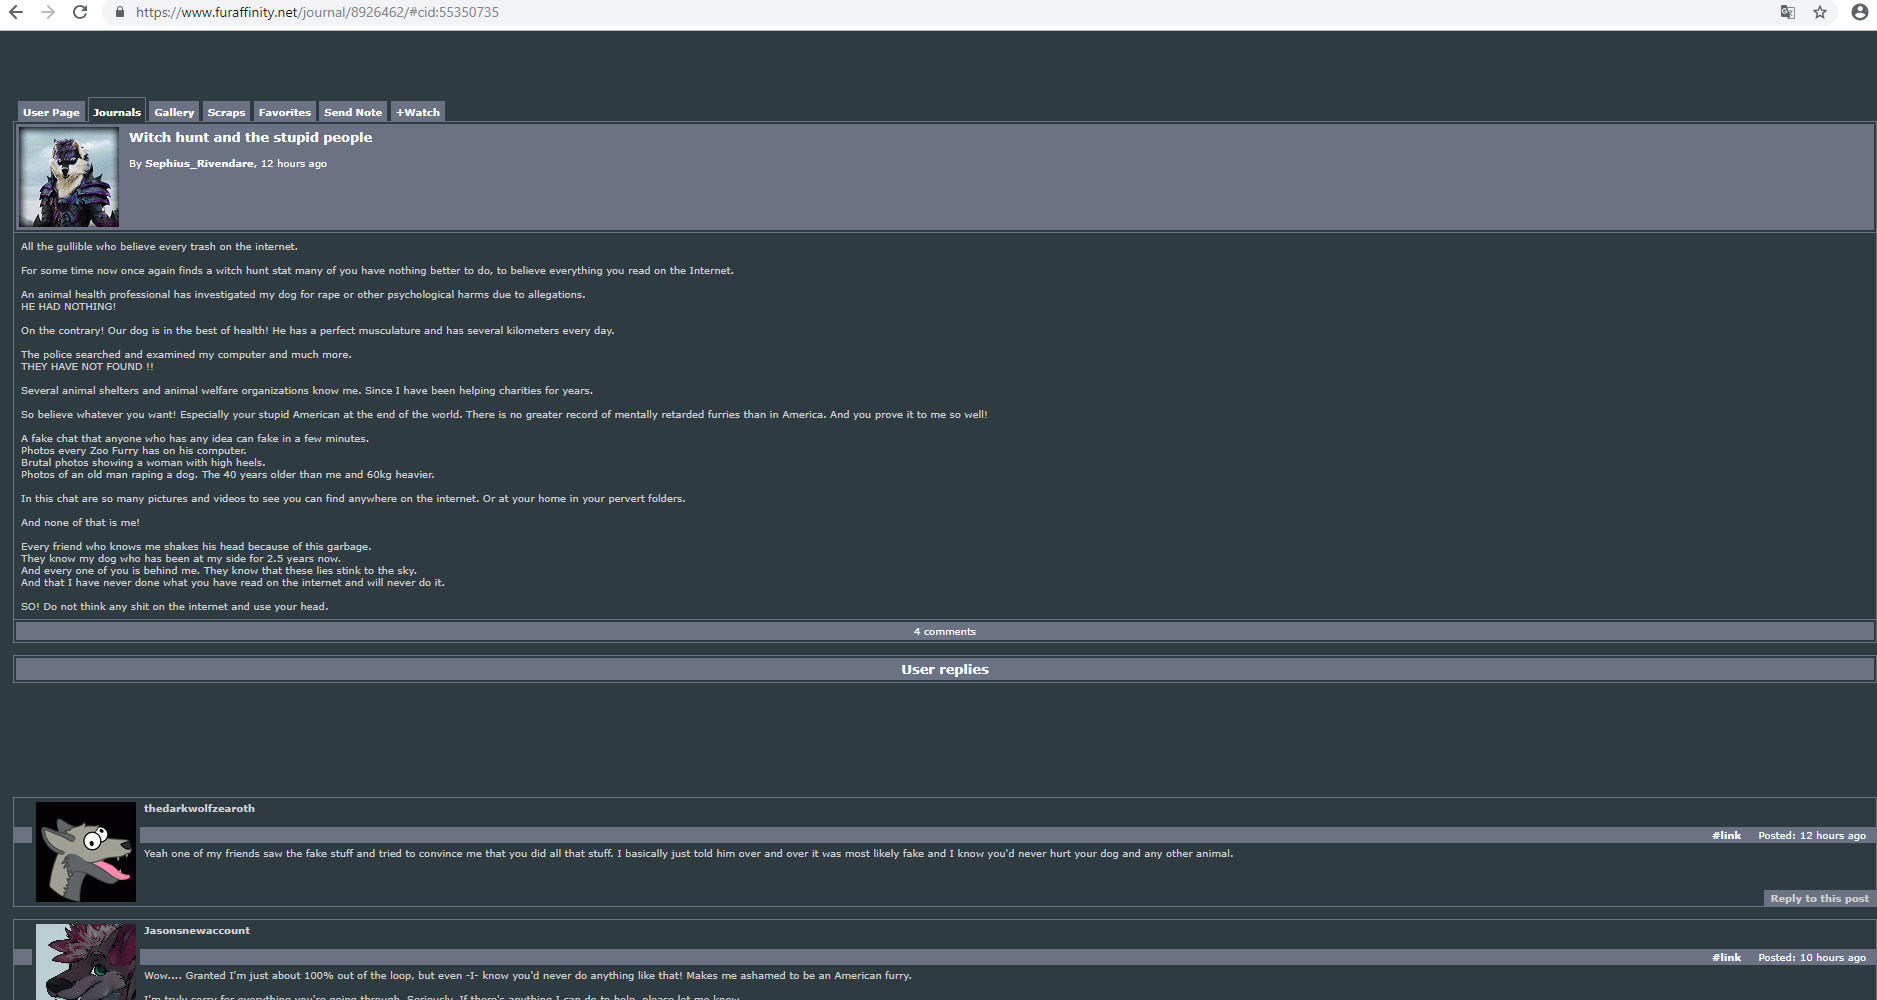1877x1000 pixels.
Task: Open the User Page tab
Action: (51, 112)
